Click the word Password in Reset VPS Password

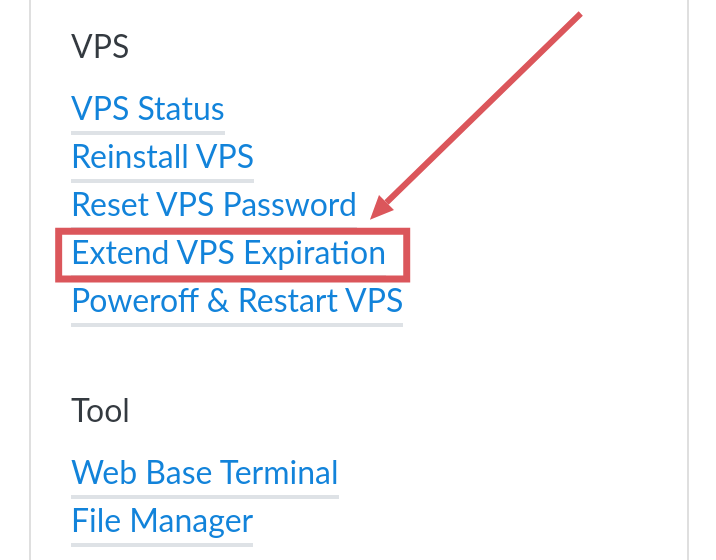point(290,205)
